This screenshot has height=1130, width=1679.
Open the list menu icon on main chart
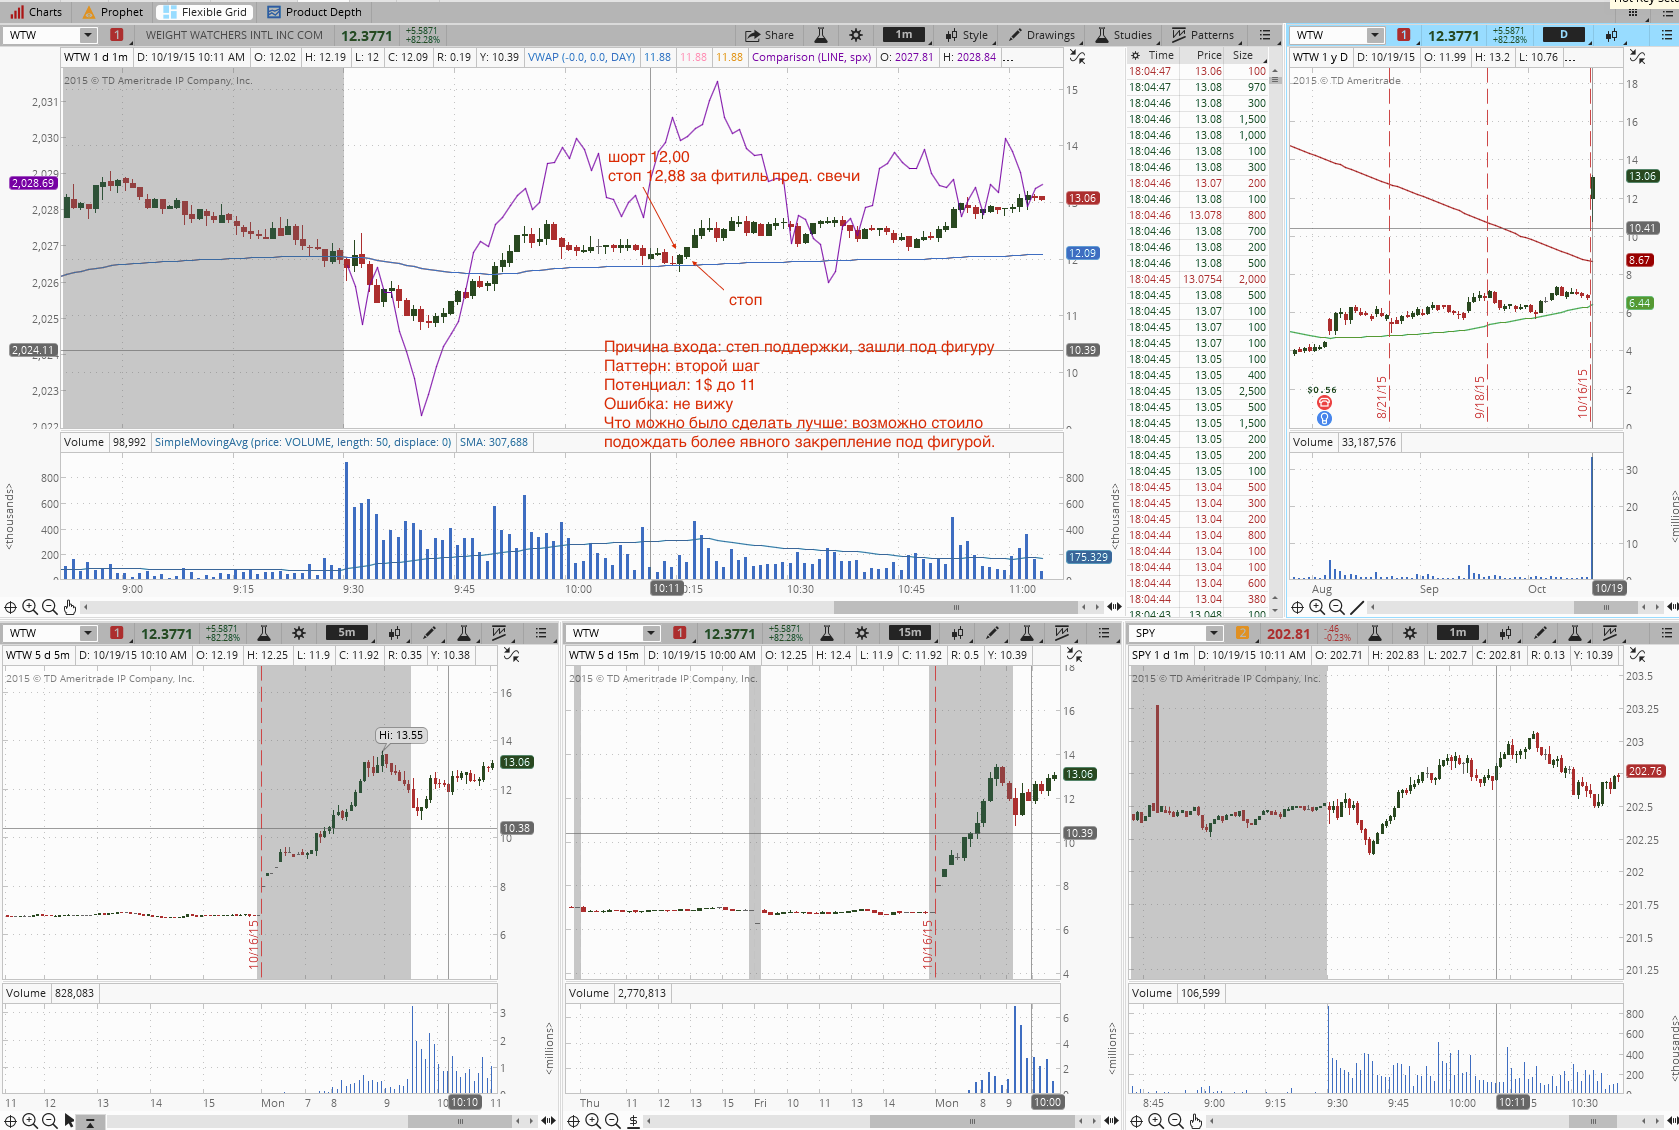click(1265, 35)
